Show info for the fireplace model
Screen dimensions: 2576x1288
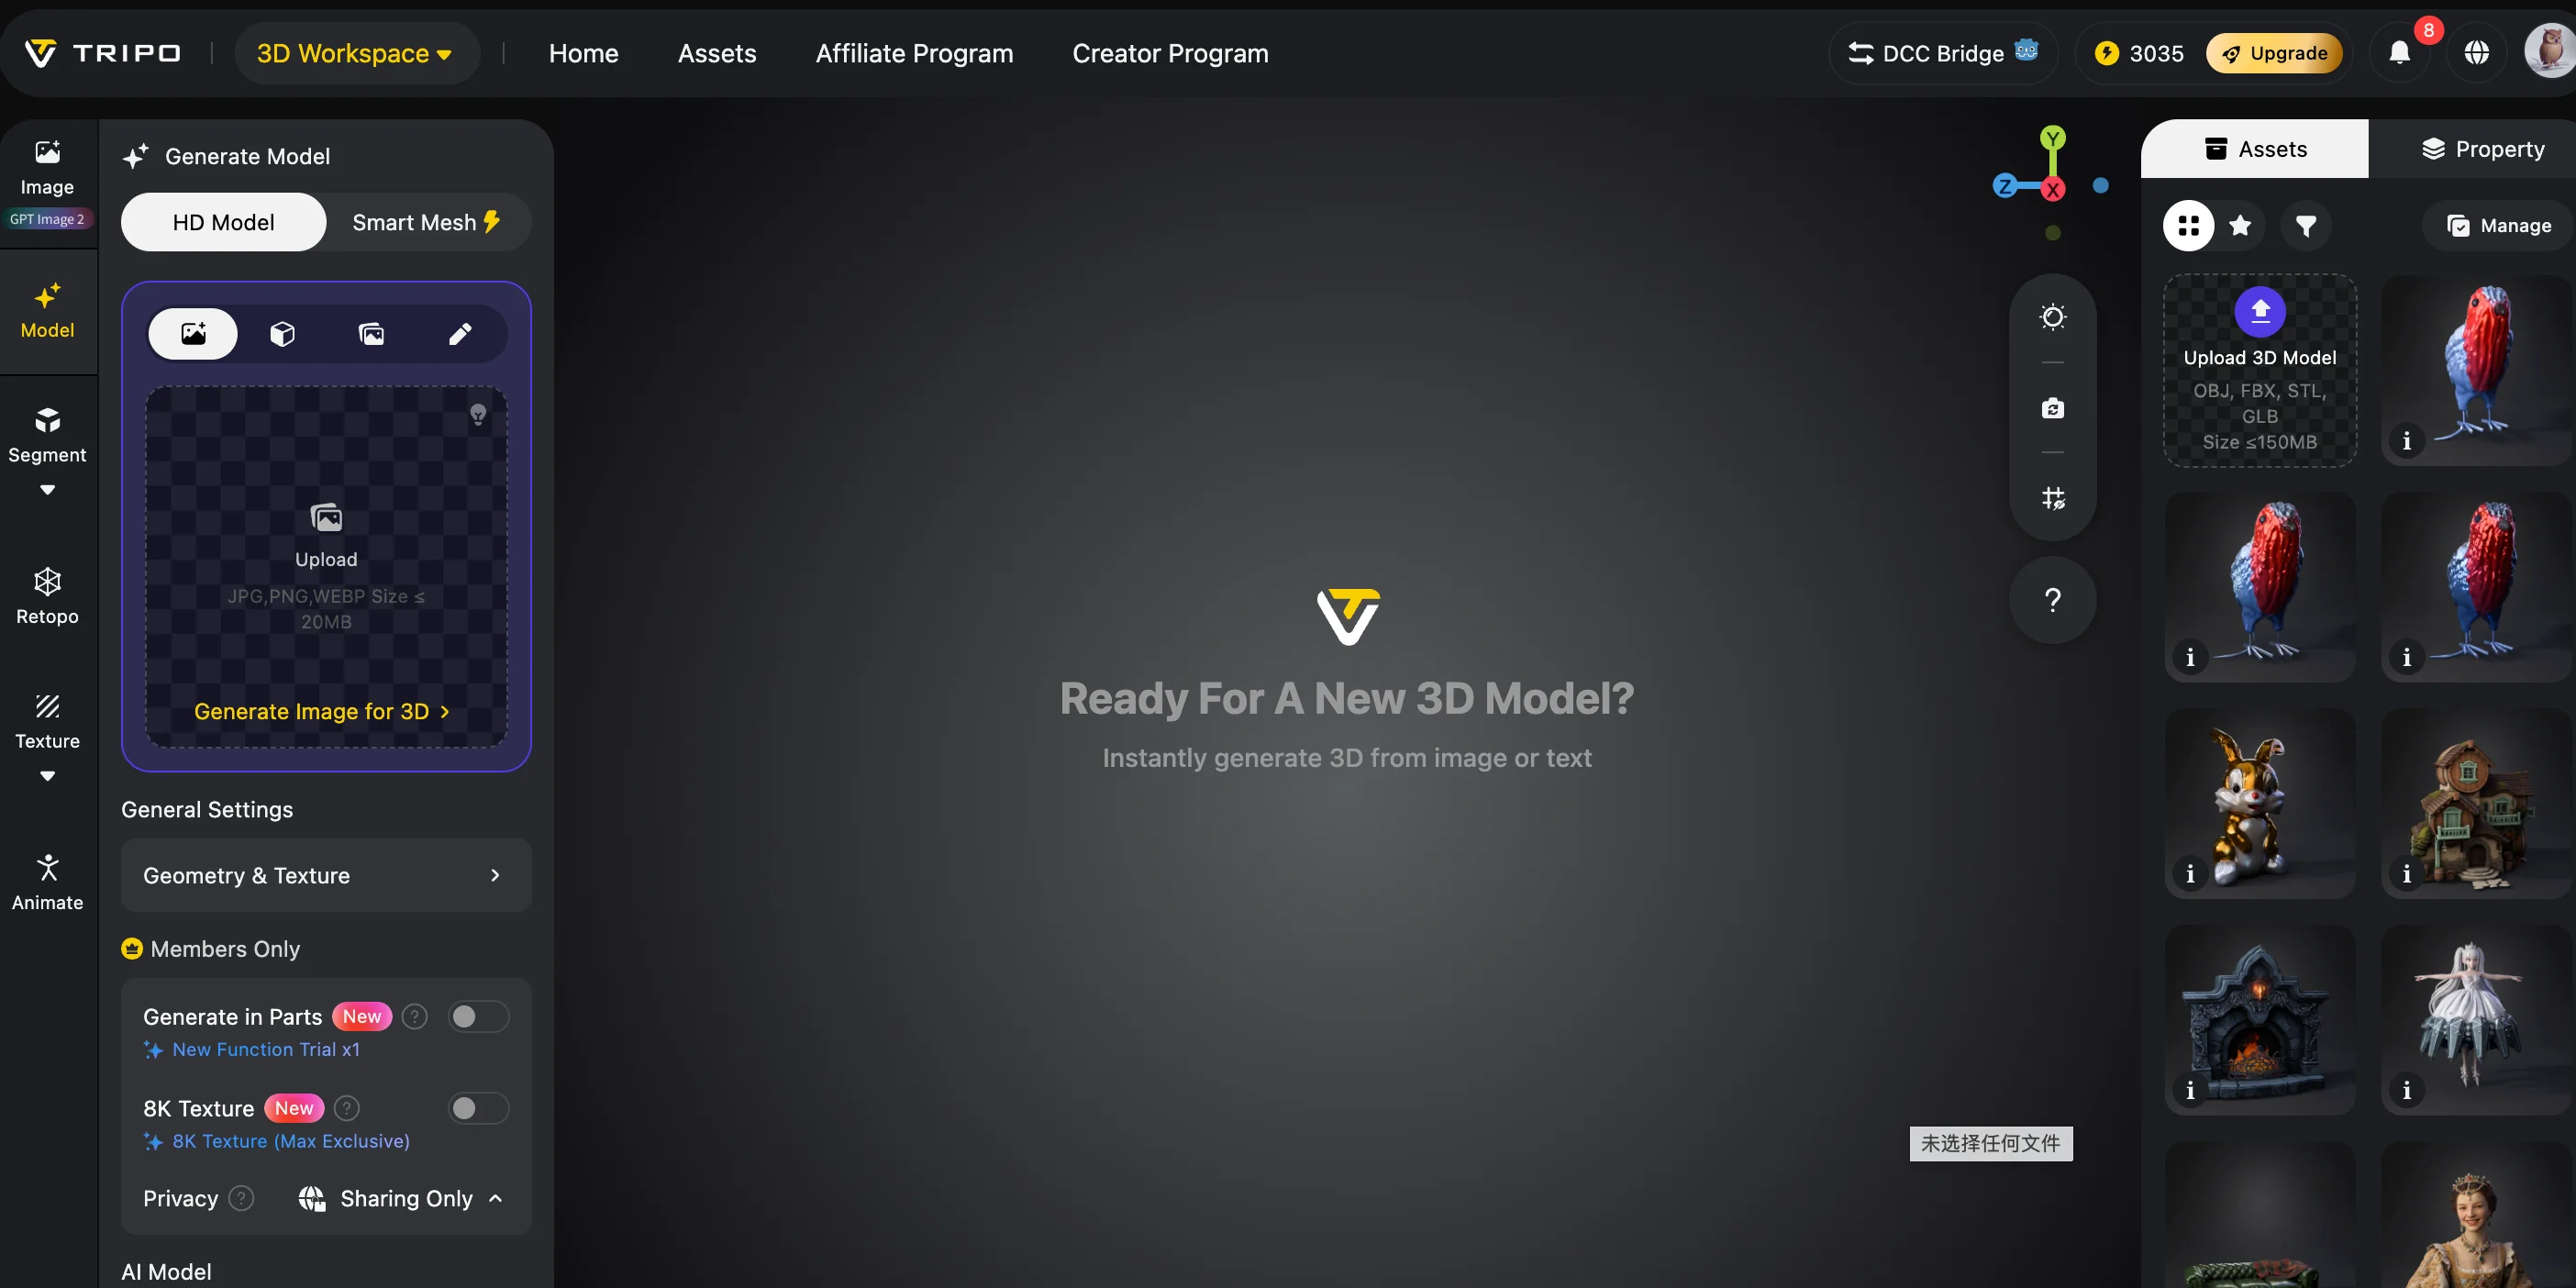2190,1090
